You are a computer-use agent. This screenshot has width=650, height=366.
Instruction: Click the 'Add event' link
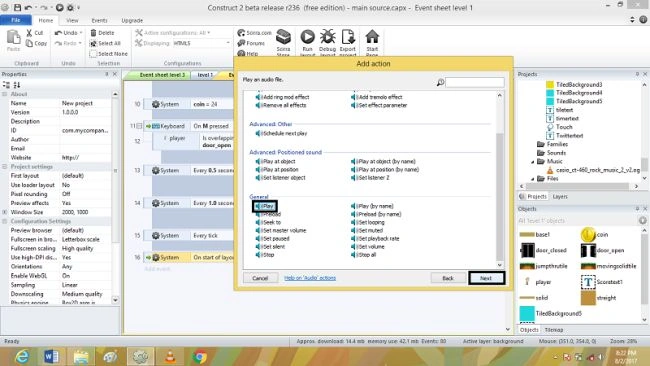(157, 269)
